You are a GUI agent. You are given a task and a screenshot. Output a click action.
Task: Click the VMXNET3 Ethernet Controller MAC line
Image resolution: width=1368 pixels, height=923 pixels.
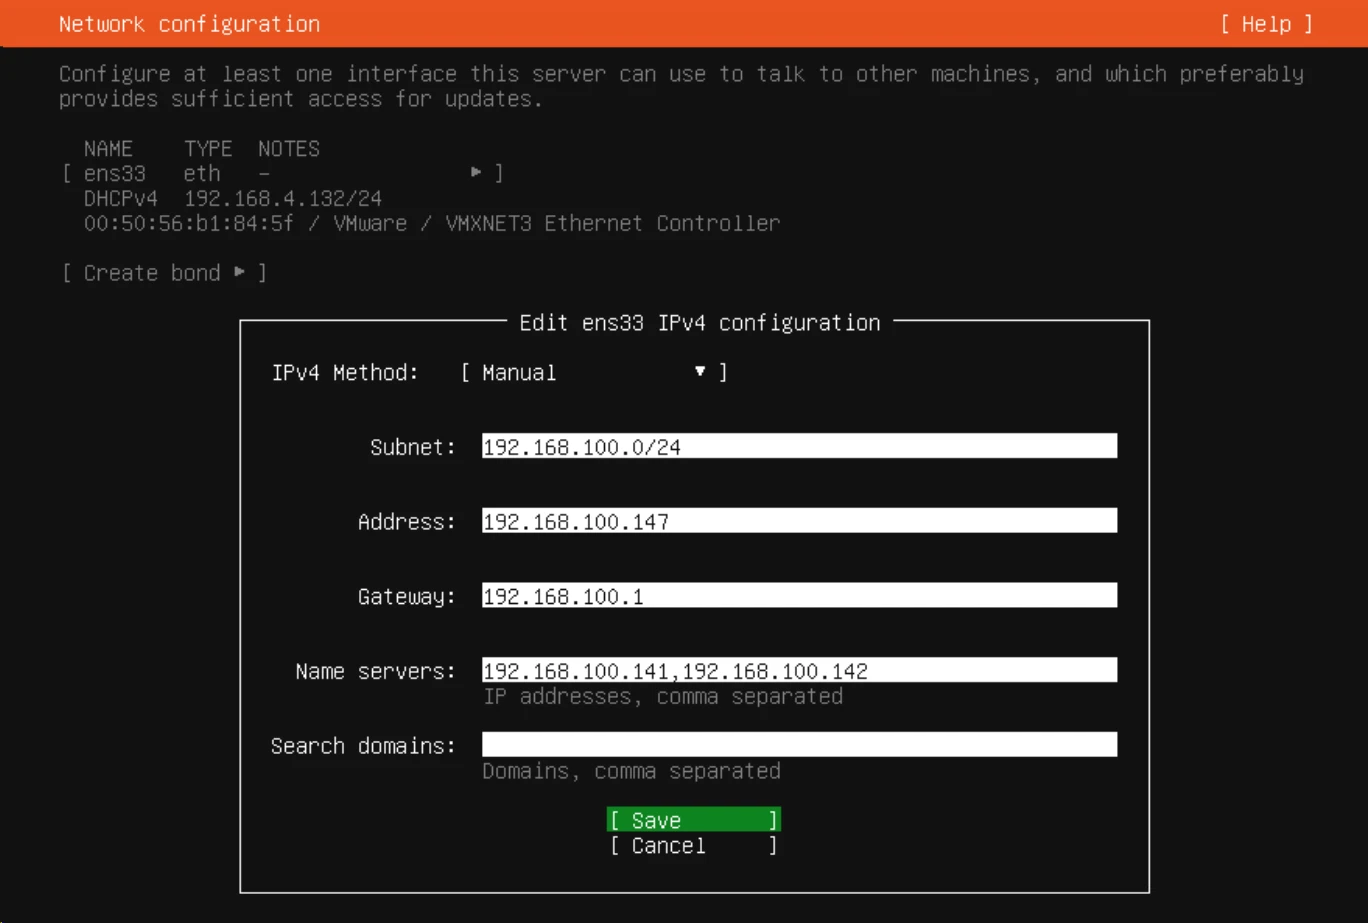click(431, 223)
